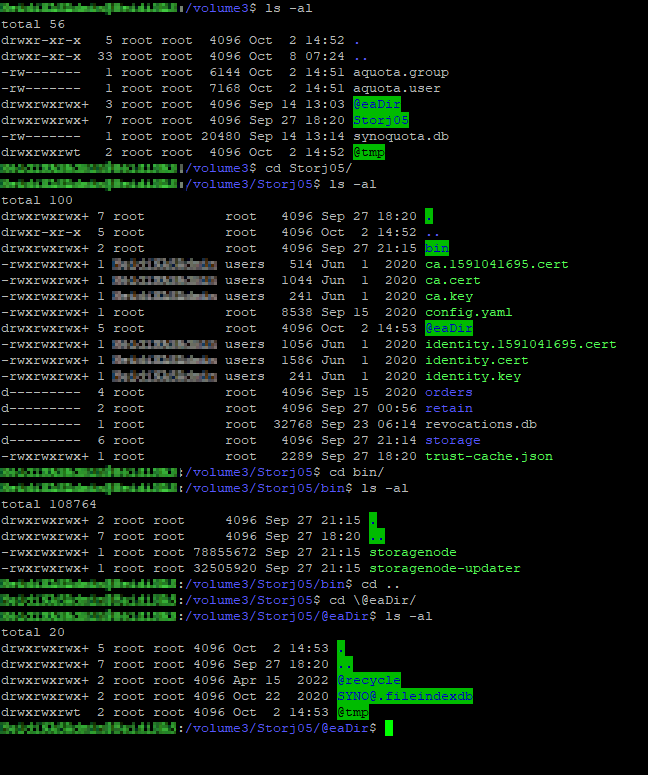Click the identity.1591041695.cert file name
The image size is (648, 775).
coord(520,344)
